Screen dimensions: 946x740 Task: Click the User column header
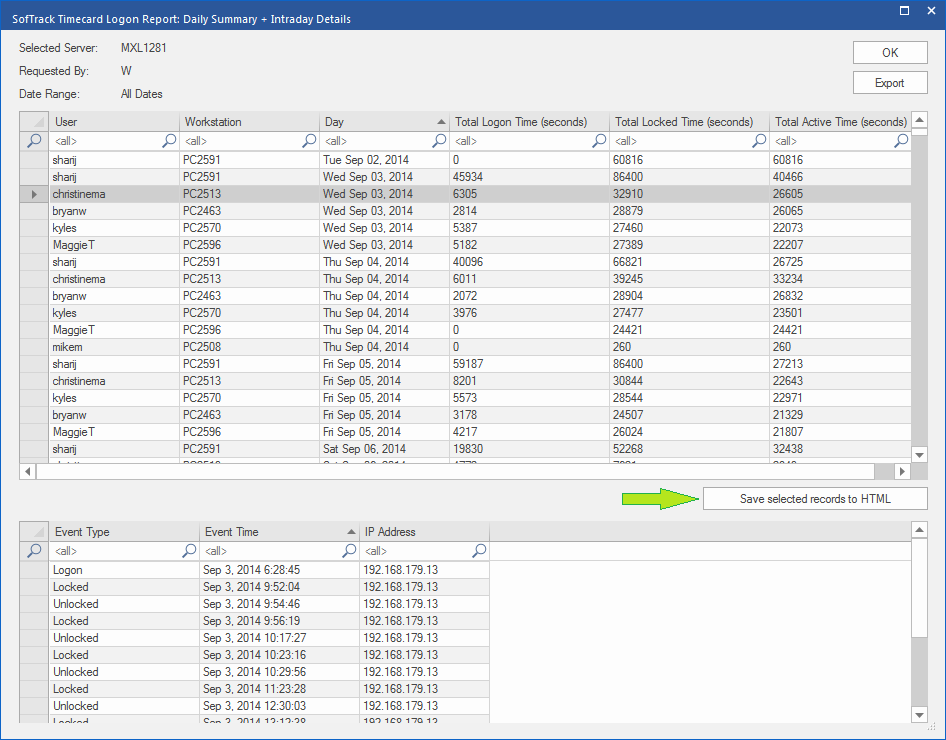114,122
